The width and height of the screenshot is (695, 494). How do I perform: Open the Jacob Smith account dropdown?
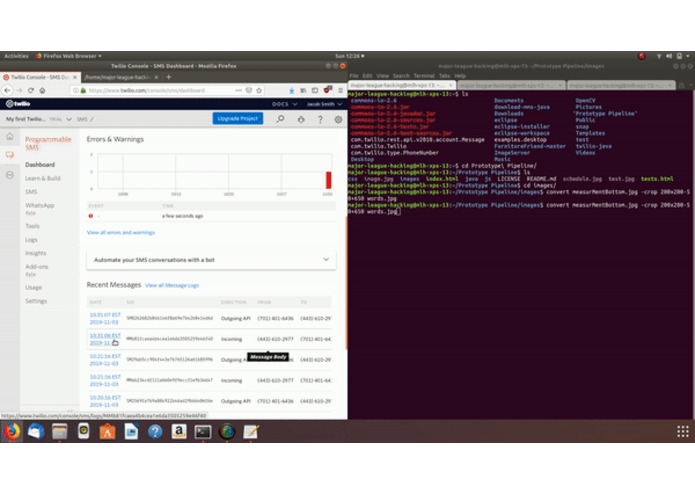pos(324,104)
